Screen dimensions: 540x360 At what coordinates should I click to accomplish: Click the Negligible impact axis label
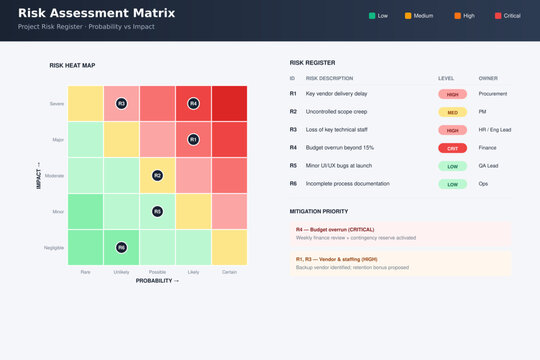(x=54, y=248)
